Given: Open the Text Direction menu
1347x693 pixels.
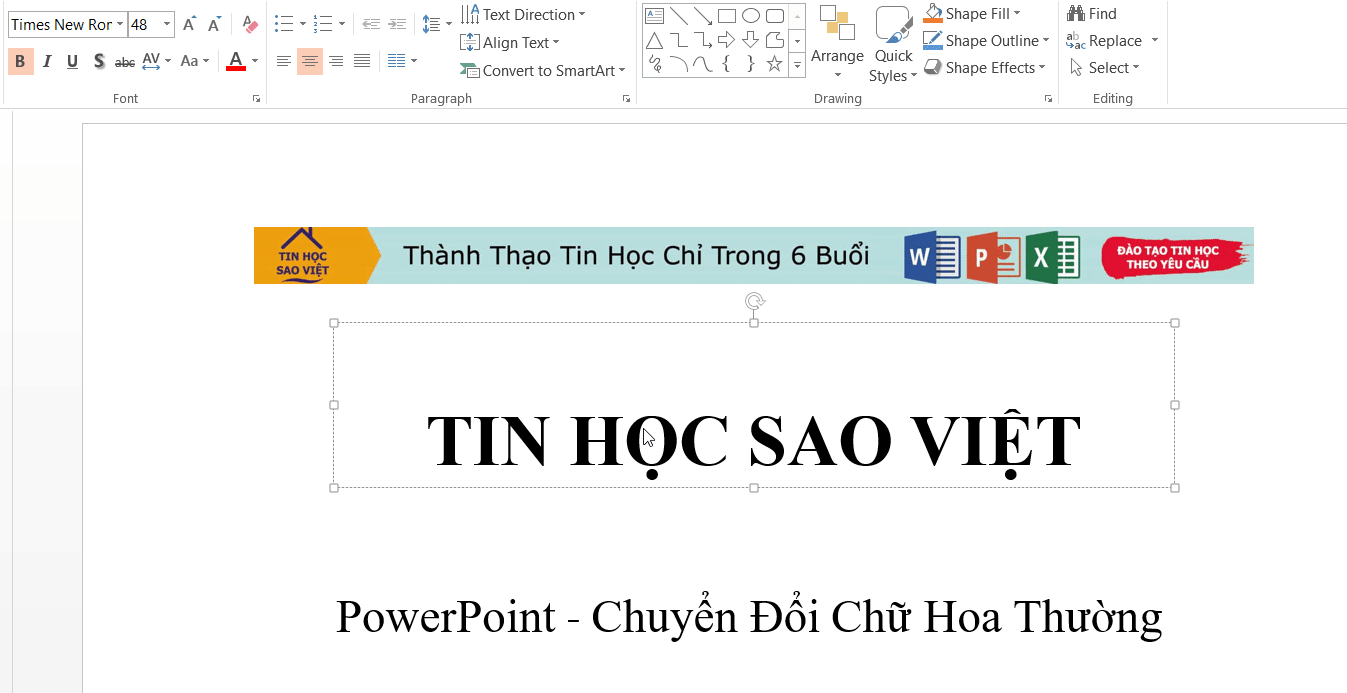Looking at the screenshot, I should click(523, 14).
